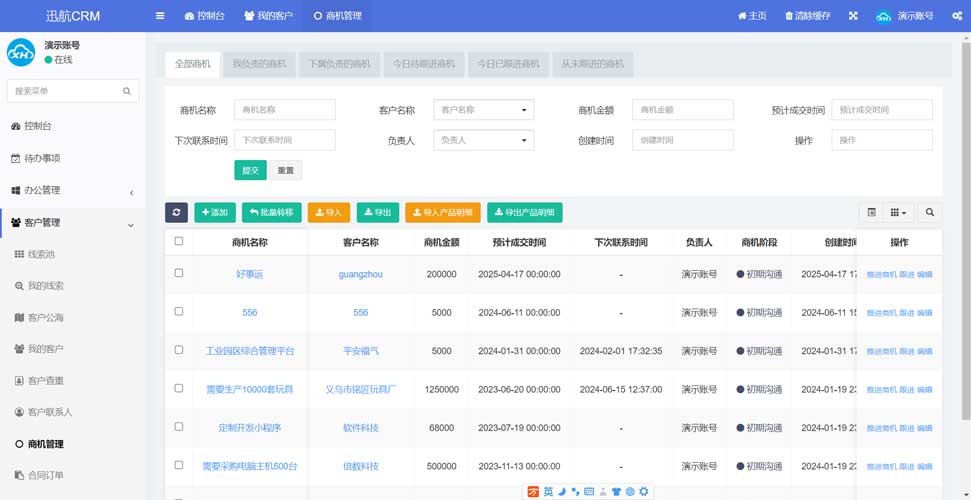Click the 演示账号 avatar in top bar

point(884,16)
